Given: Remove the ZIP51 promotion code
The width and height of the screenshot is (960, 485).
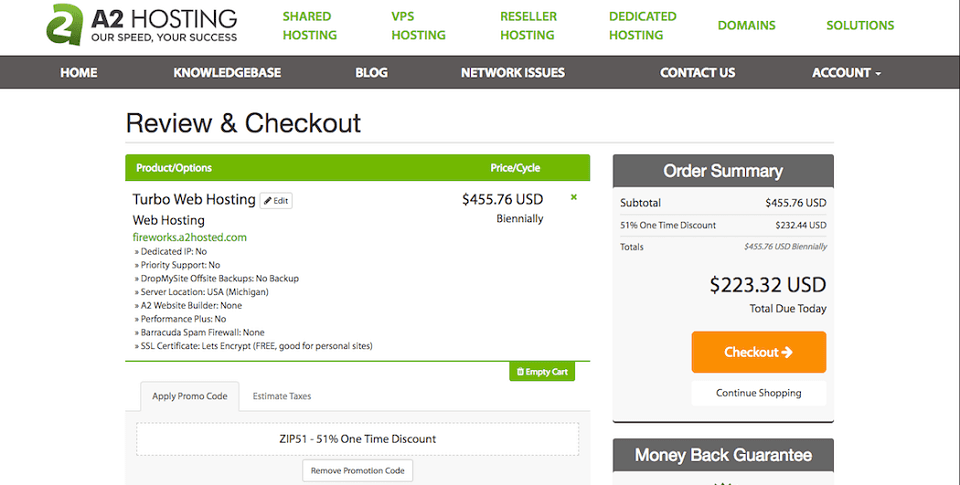Looking at the screenshot, I should 358,471.
